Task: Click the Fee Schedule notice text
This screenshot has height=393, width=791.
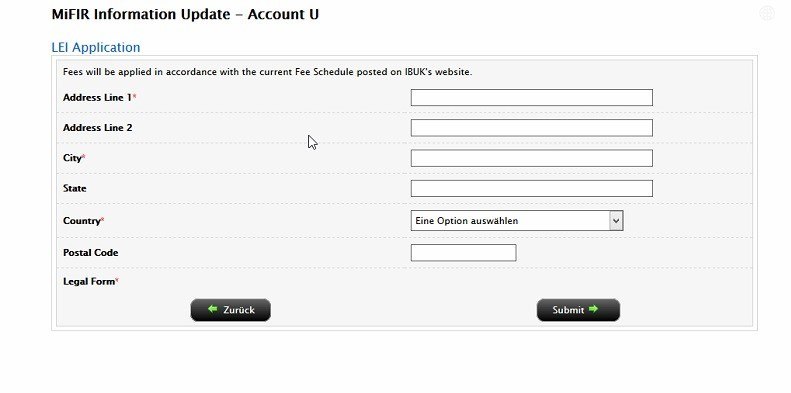Action: (267, 72)
